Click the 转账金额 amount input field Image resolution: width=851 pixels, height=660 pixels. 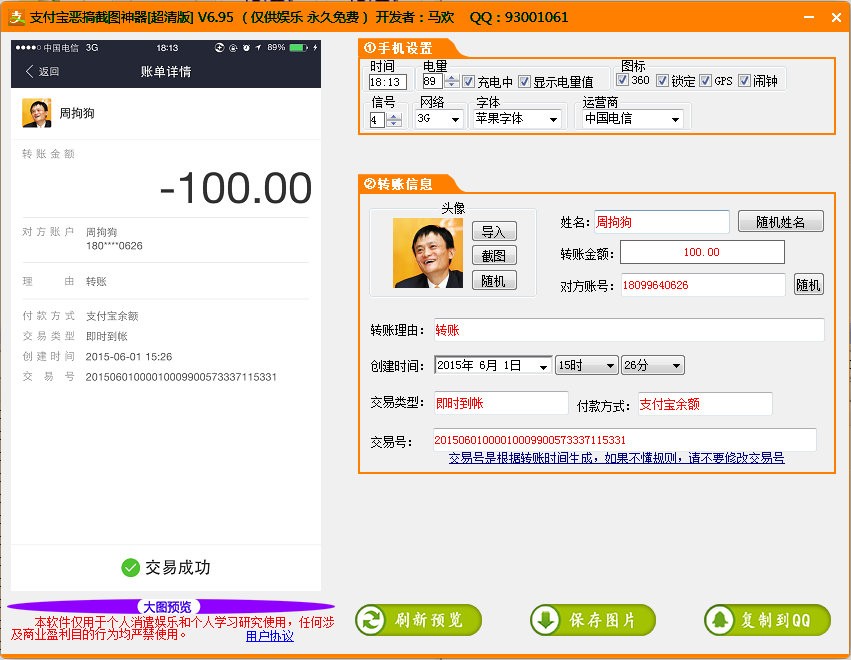(x=702, y=252)
